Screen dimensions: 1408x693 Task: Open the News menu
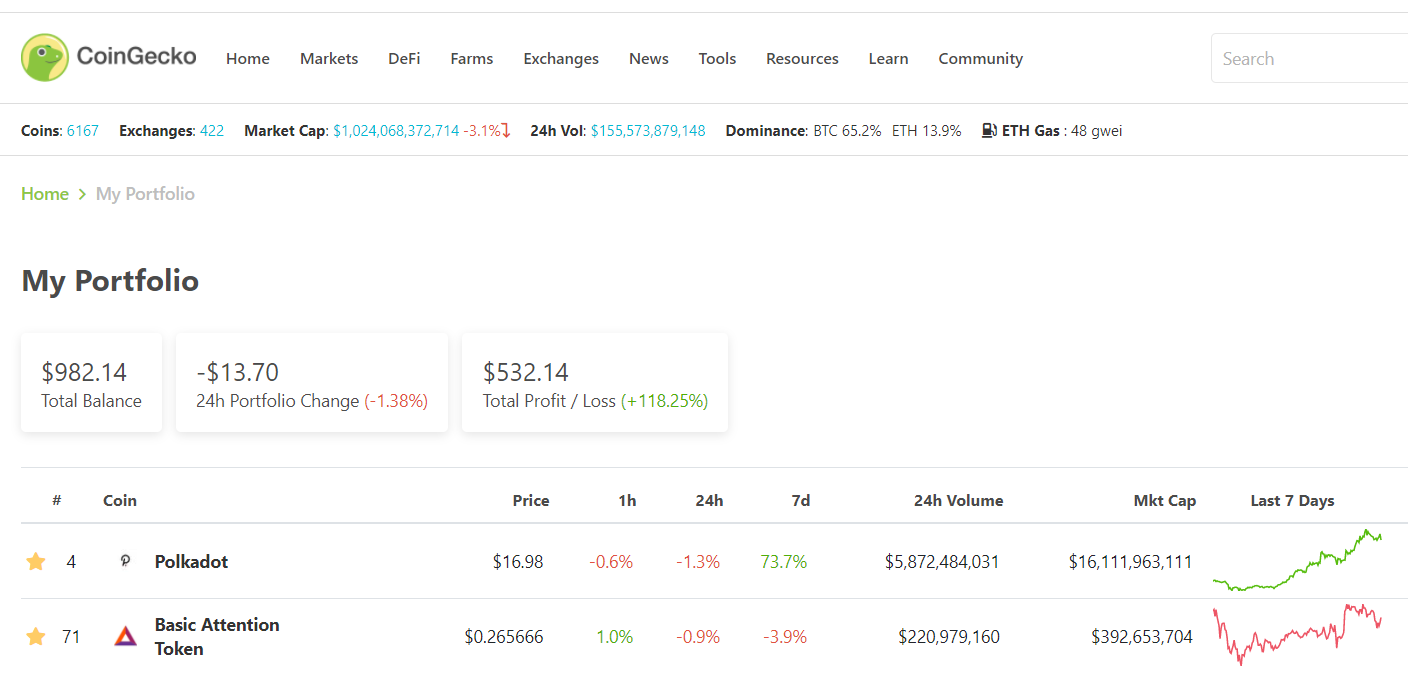coord(649,59)
